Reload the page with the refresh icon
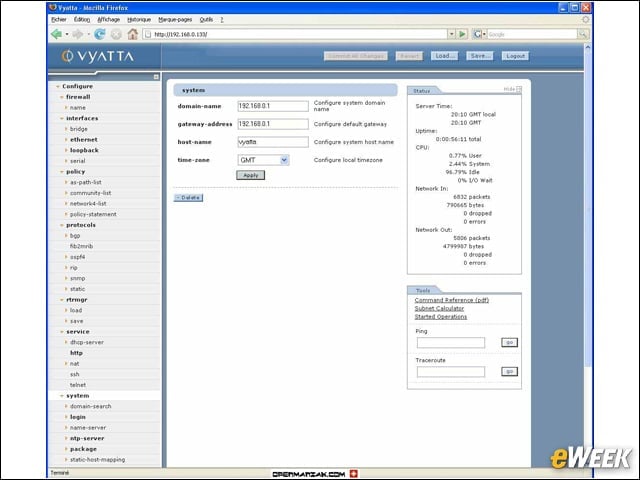This screenshot has width=640, height=480. click(x=100, y=34)
